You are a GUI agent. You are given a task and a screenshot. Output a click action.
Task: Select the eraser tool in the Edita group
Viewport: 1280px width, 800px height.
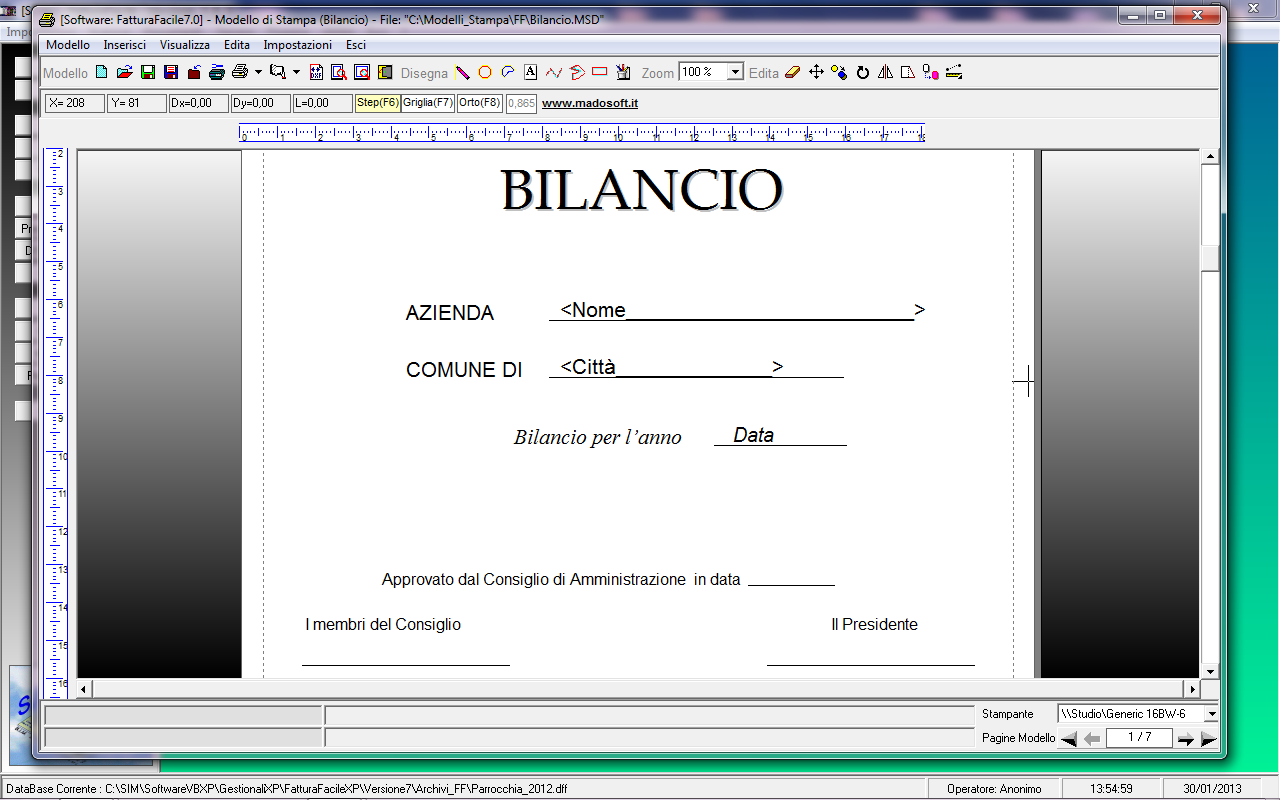(793, 72)
